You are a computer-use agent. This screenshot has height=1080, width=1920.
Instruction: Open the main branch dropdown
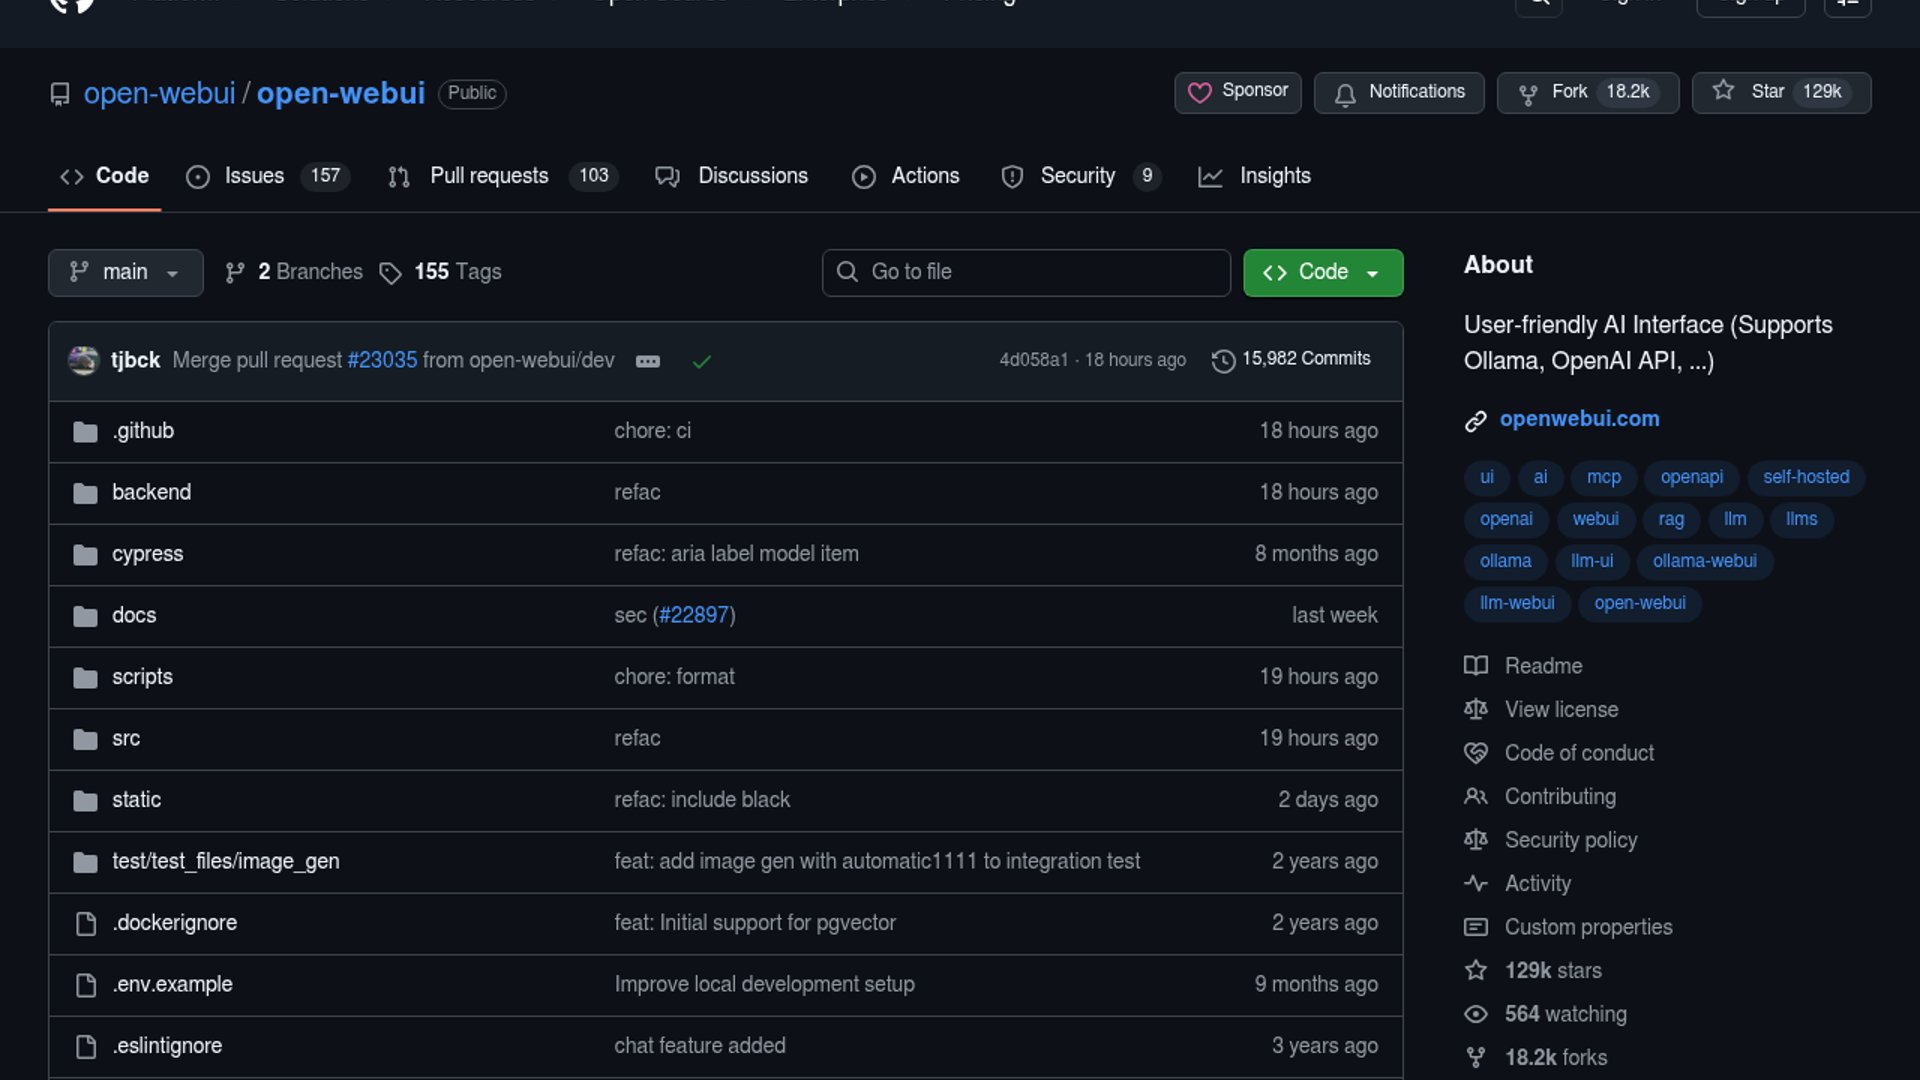pyautogui.click(x=125, y=272)
